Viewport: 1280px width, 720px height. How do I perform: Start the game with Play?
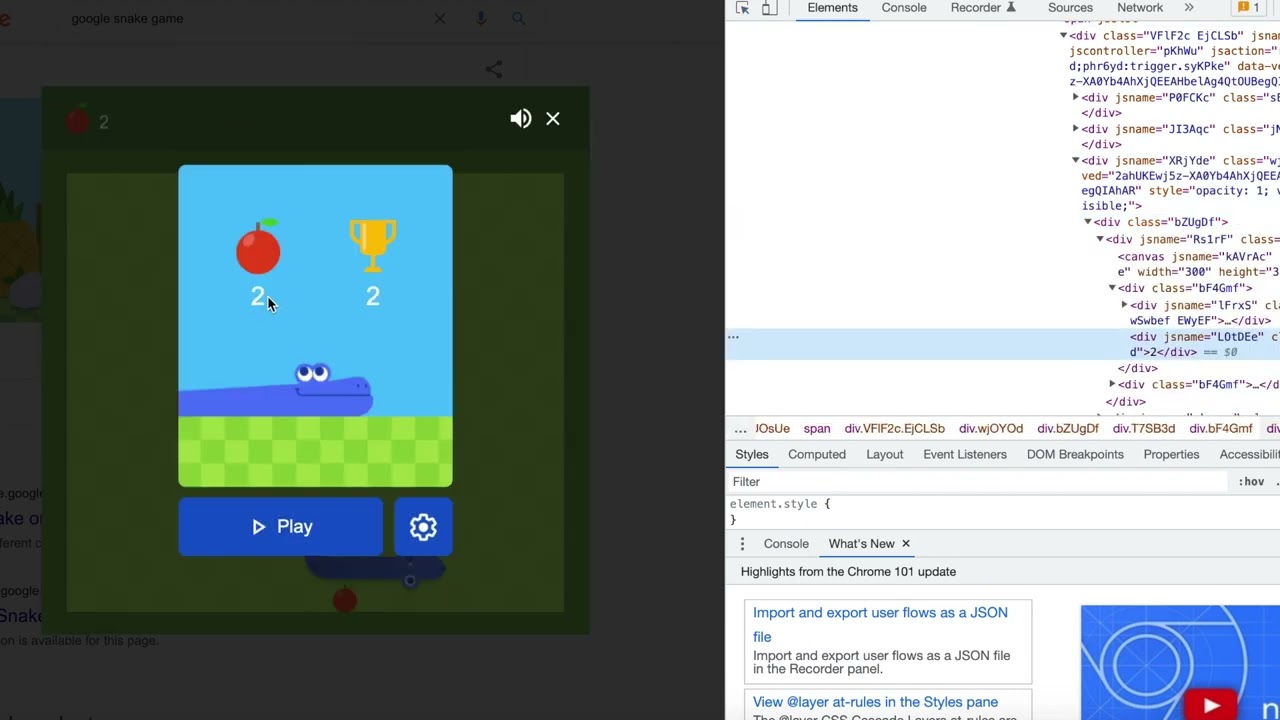pos(281,527)
